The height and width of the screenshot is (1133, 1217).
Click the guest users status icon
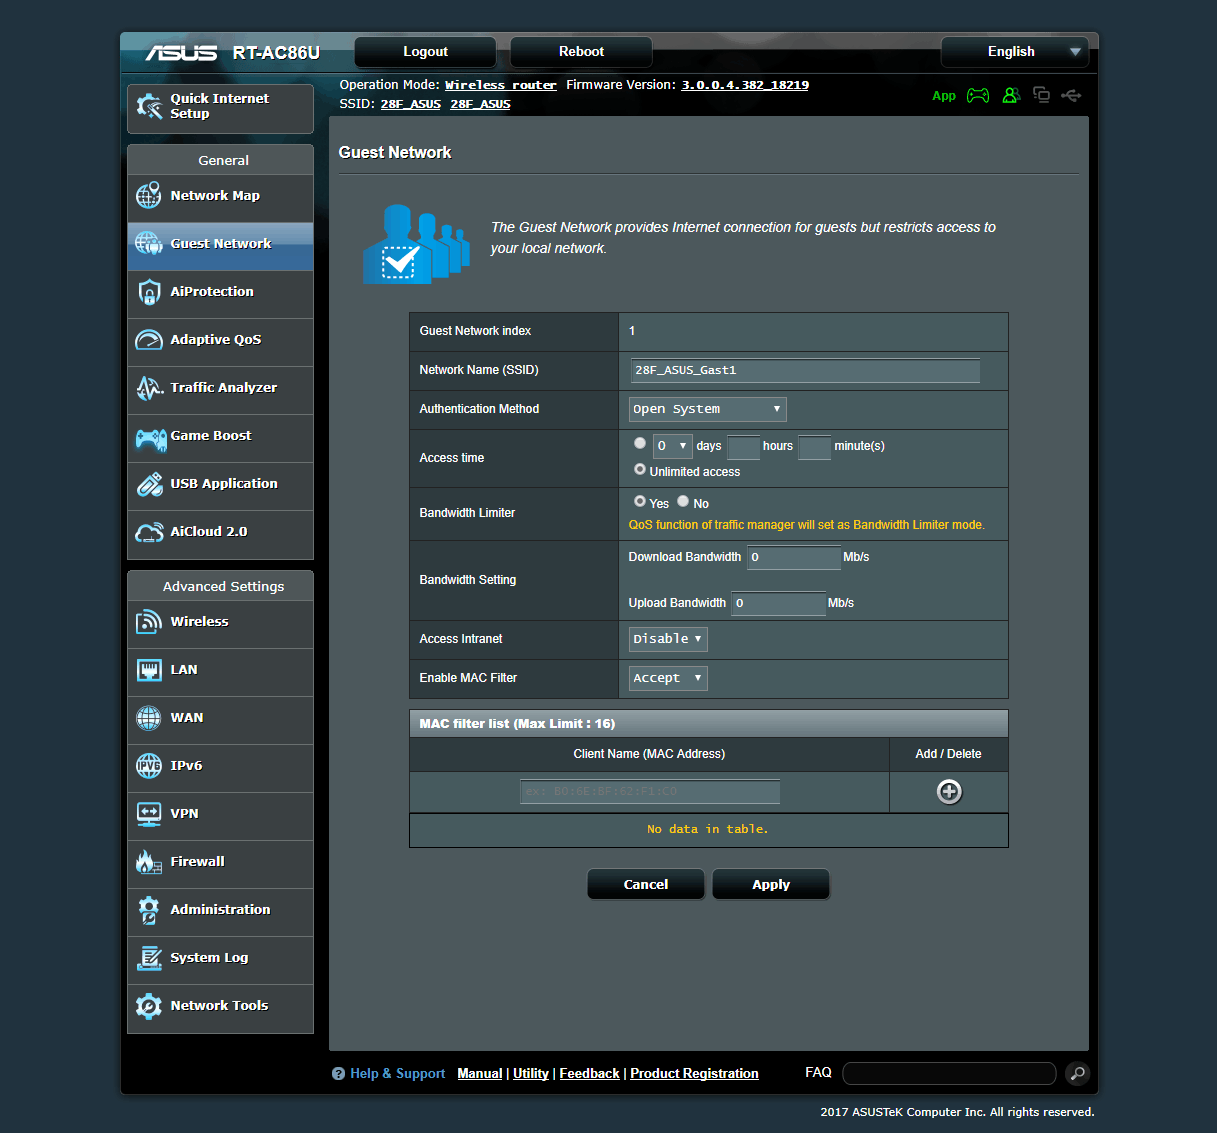pos(1011,95)
